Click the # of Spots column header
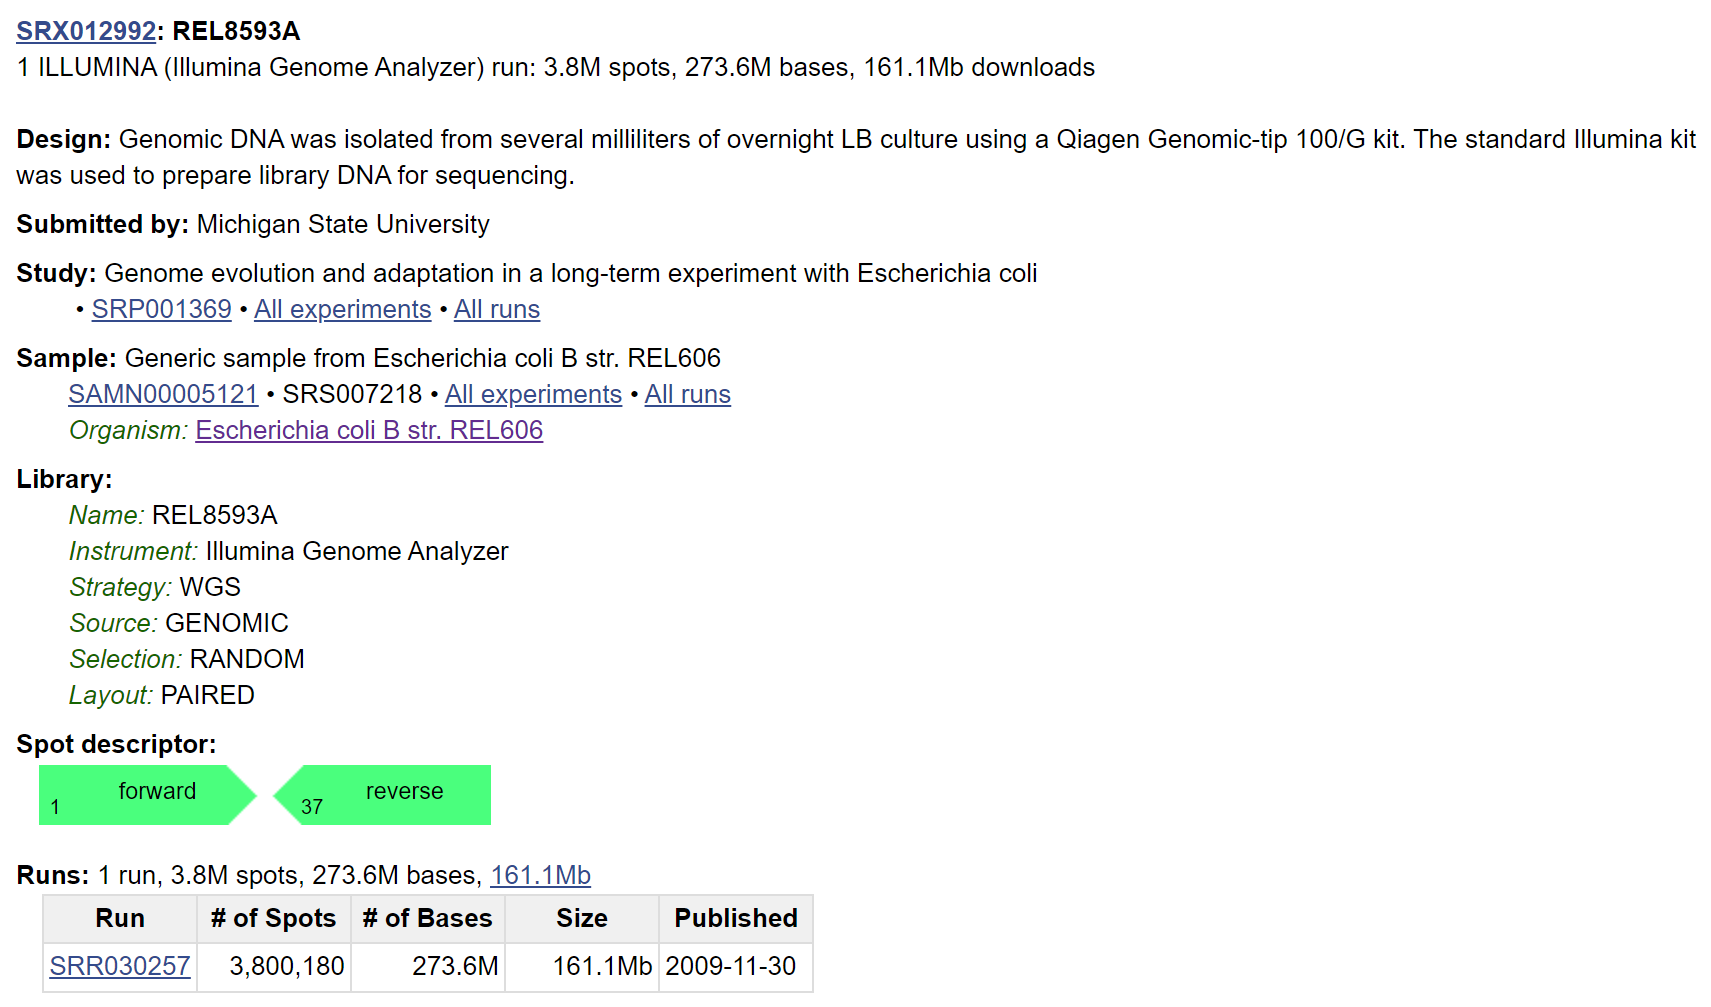This screenshot has width=1711, height=1007. (273, 919)
